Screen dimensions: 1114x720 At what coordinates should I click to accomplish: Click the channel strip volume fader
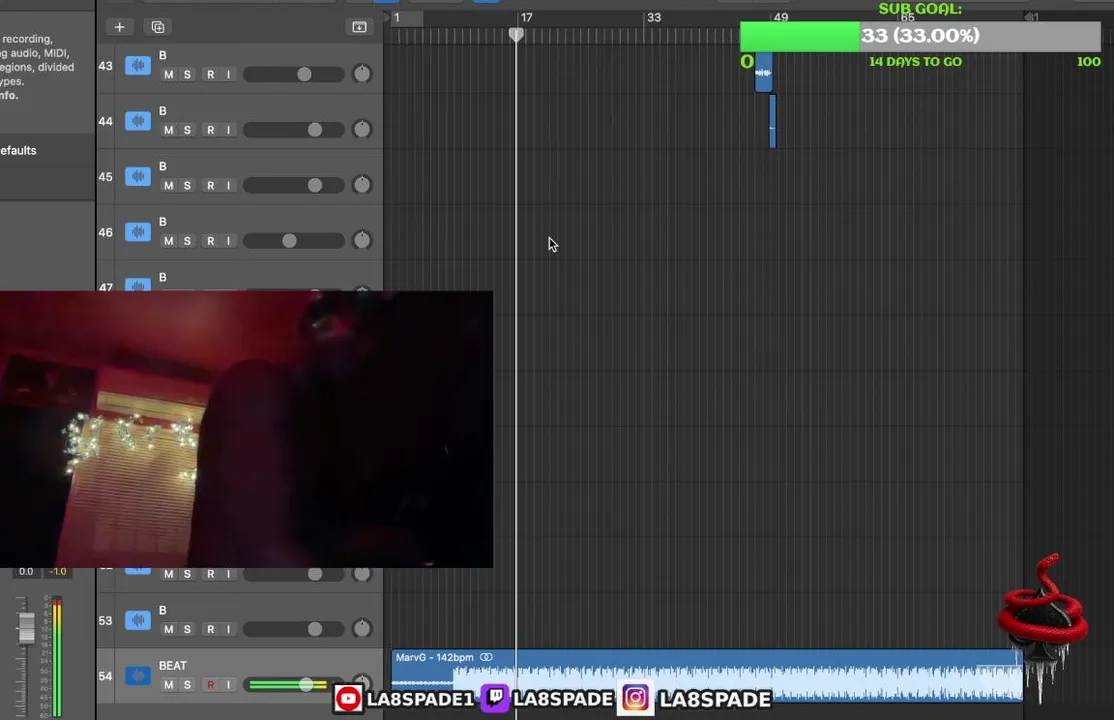(26, 627)
